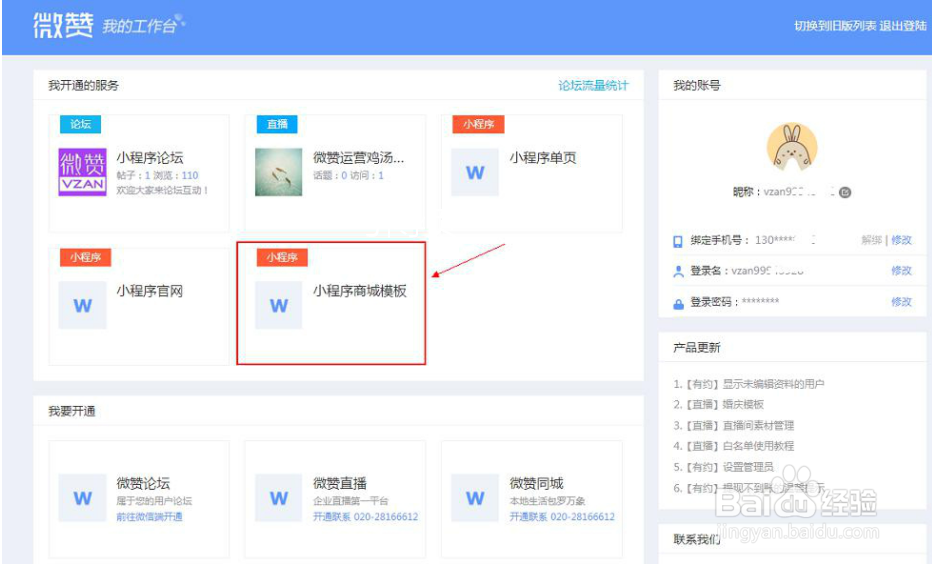Click 欢迎大家来论坛互动！ description

[162, 190]
